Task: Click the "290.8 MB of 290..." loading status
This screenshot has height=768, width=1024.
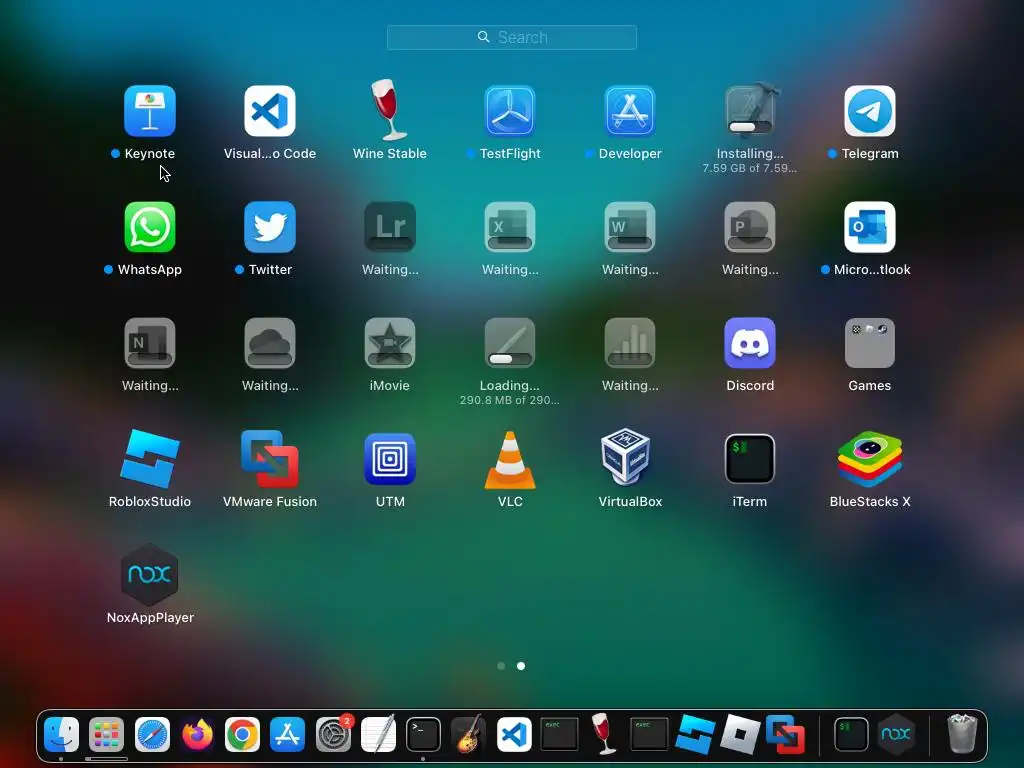Action: pyautogui.click(x=509, y=400)
